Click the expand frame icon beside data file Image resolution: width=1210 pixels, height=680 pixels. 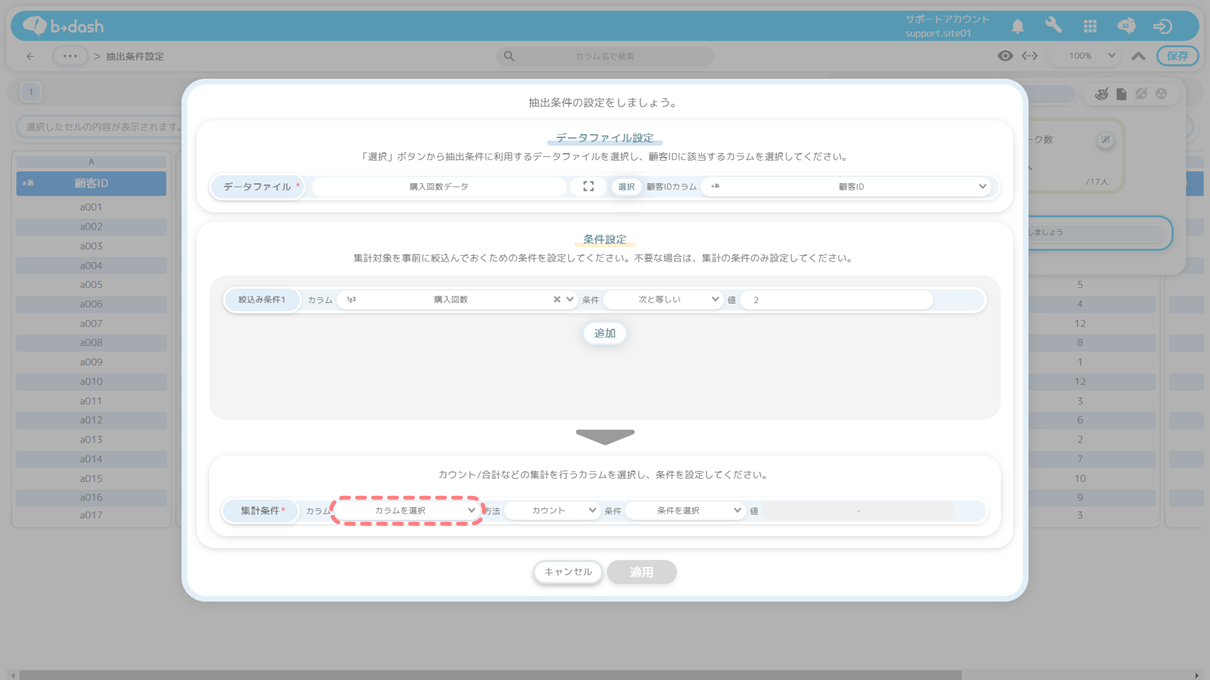pos(588,187)
